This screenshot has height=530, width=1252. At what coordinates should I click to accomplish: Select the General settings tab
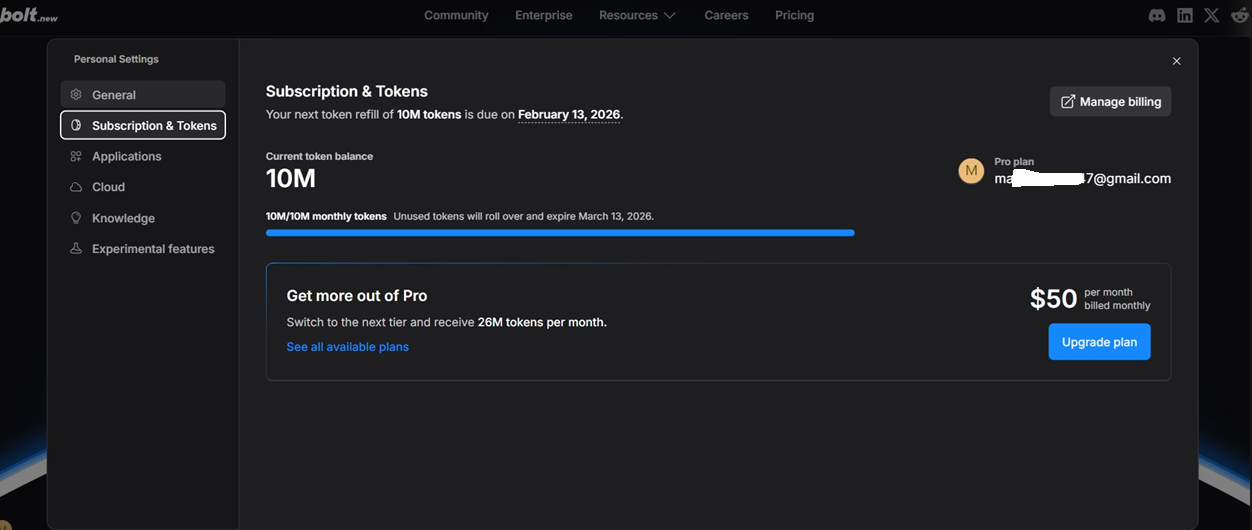tap(143, 95)
